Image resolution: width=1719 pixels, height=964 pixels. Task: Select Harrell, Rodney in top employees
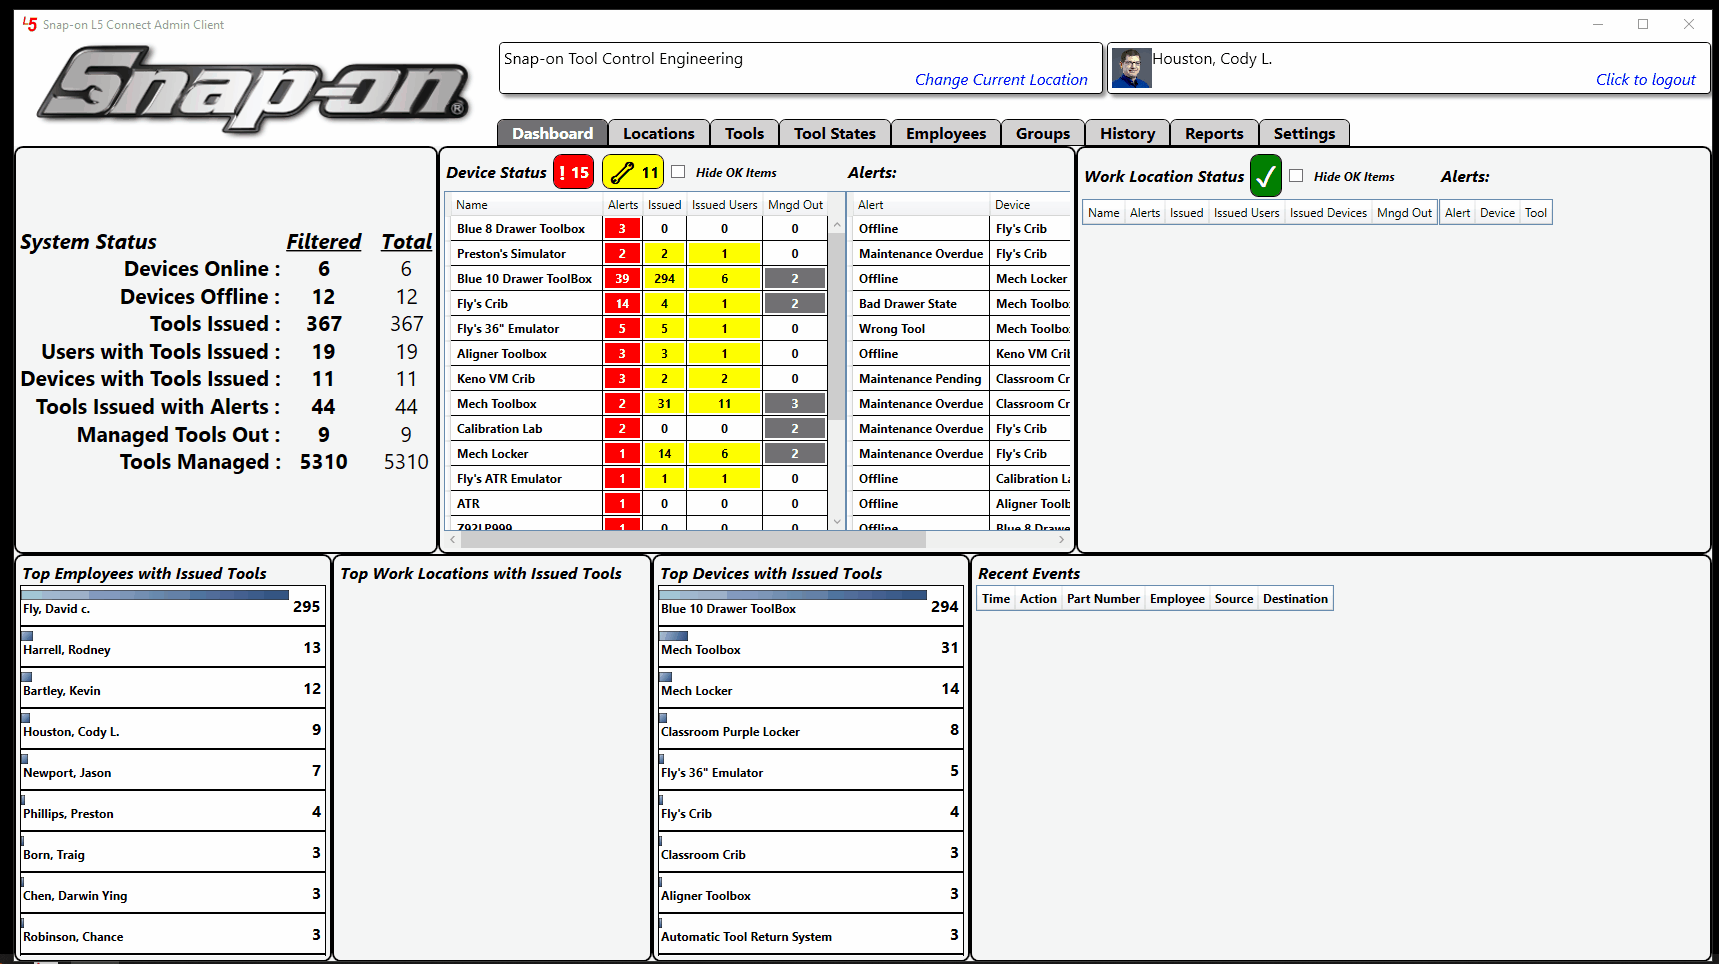coord(173,648)
